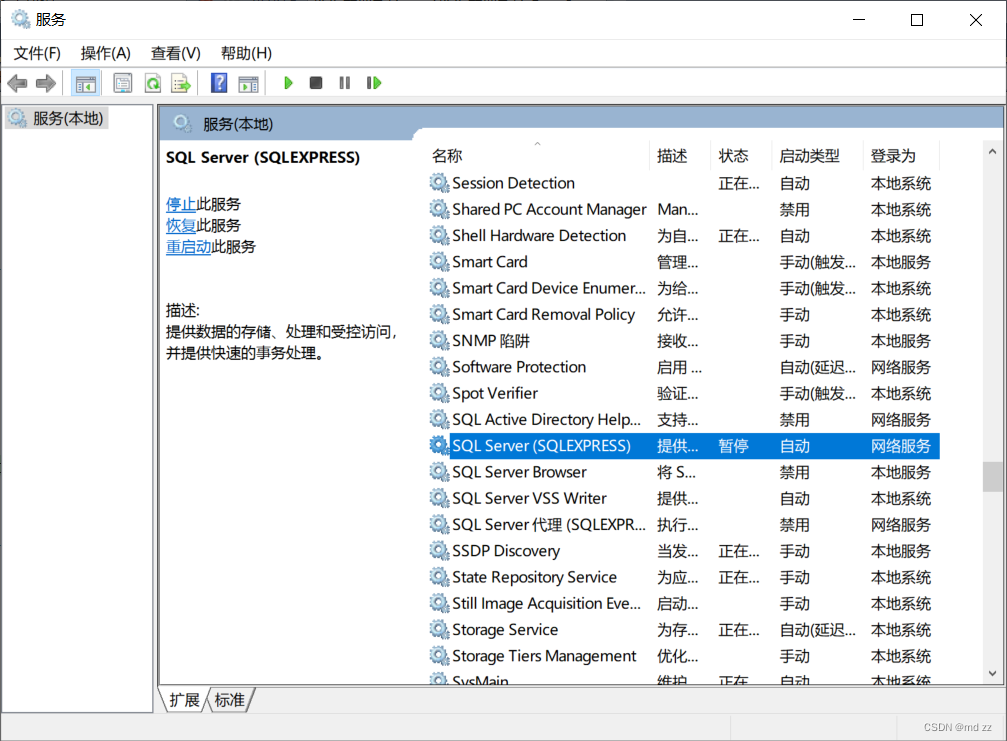Start the service with the green play icon
This screenshot has height=741, width=1007.
click(288, 82)
